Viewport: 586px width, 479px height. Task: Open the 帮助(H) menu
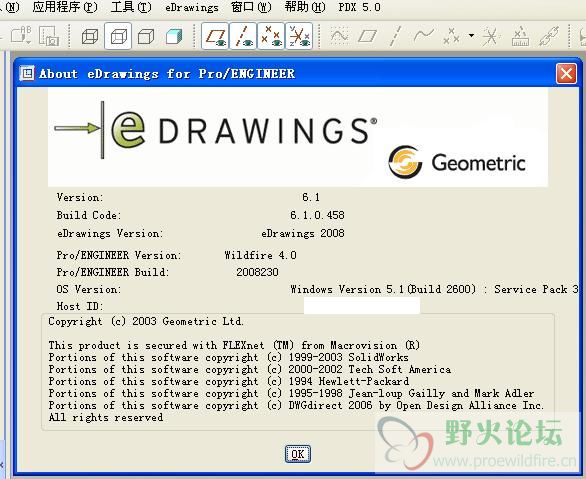tap(305, 7)
